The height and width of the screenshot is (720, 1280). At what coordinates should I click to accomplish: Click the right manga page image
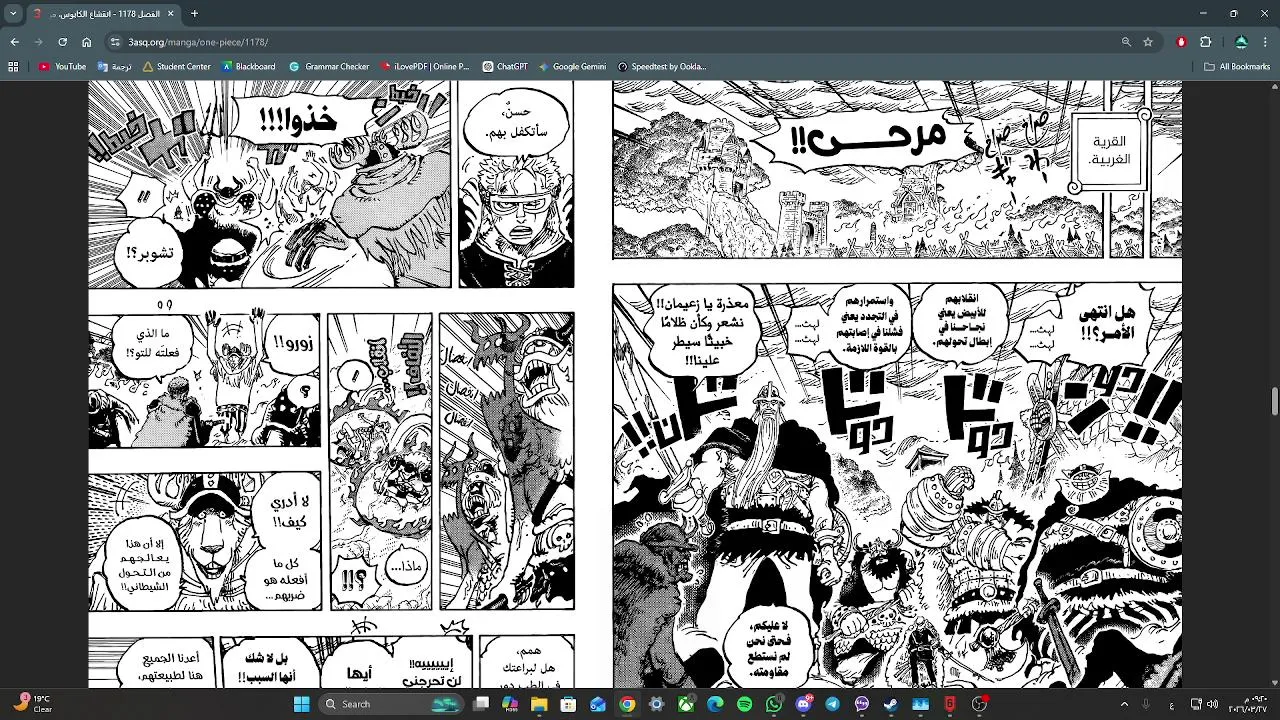[897, 384]
